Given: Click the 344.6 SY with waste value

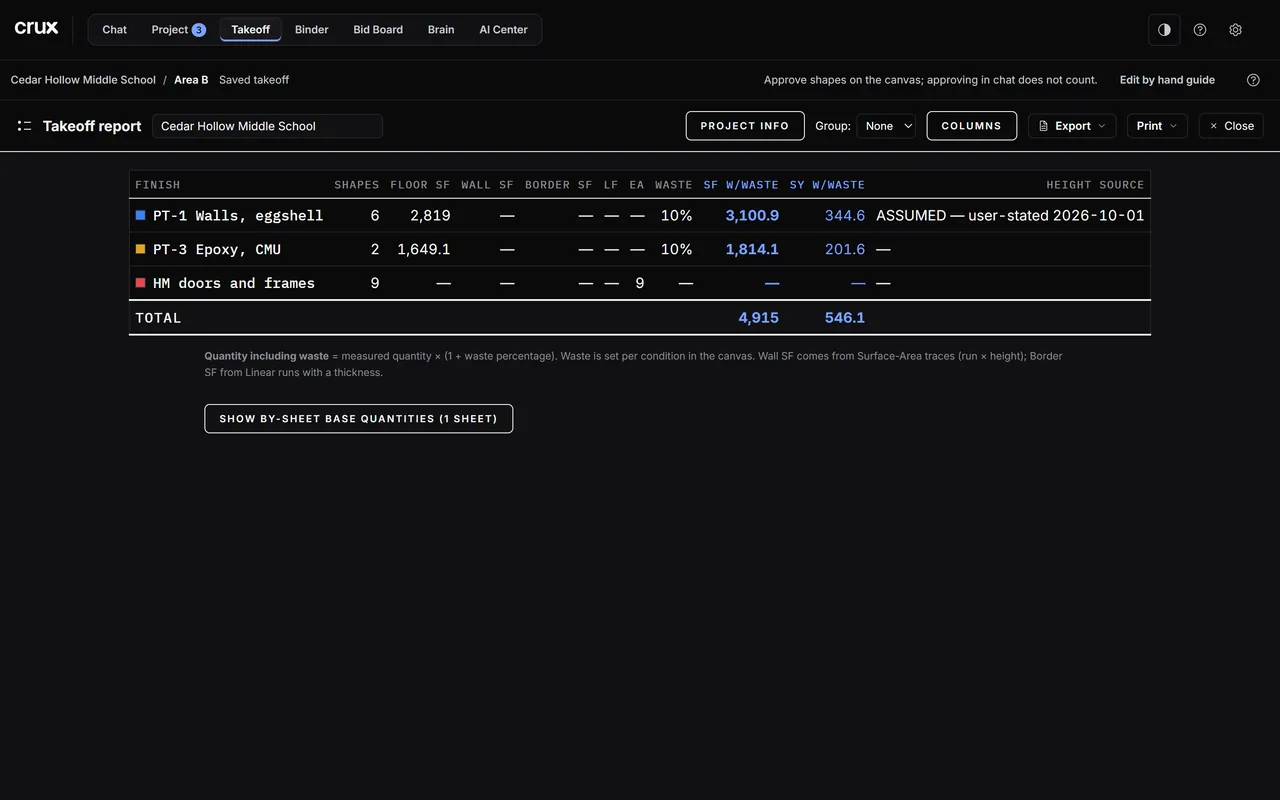Looking at the screenshot, I should point(845,215).
